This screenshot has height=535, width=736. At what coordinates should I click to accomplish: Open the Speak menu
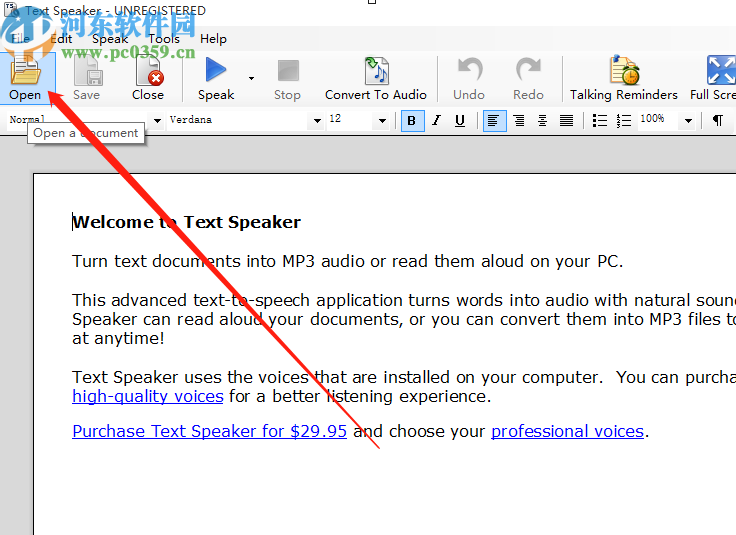point(110,38)
